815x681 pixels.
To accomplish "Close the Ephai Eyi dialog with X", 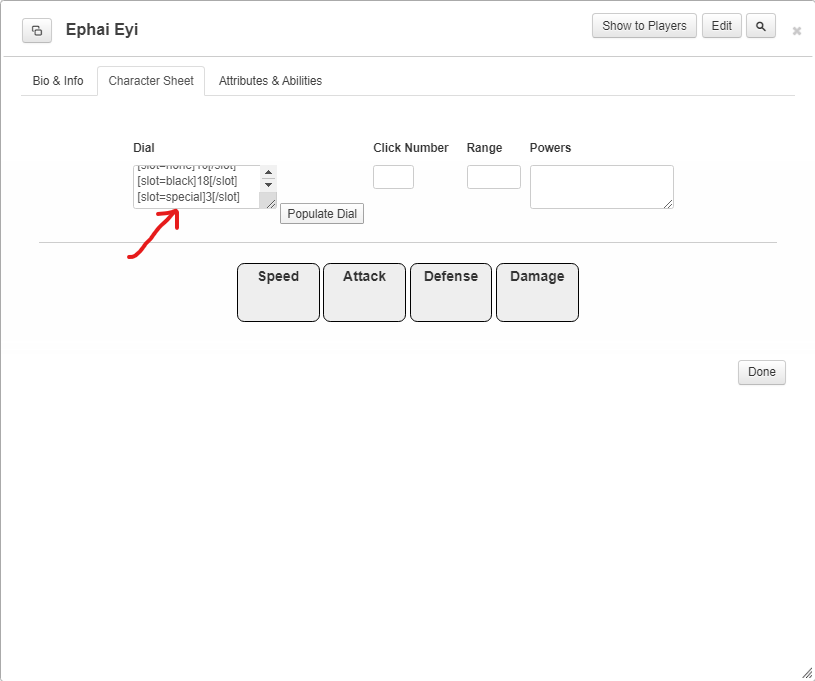I will pos(796,31).
